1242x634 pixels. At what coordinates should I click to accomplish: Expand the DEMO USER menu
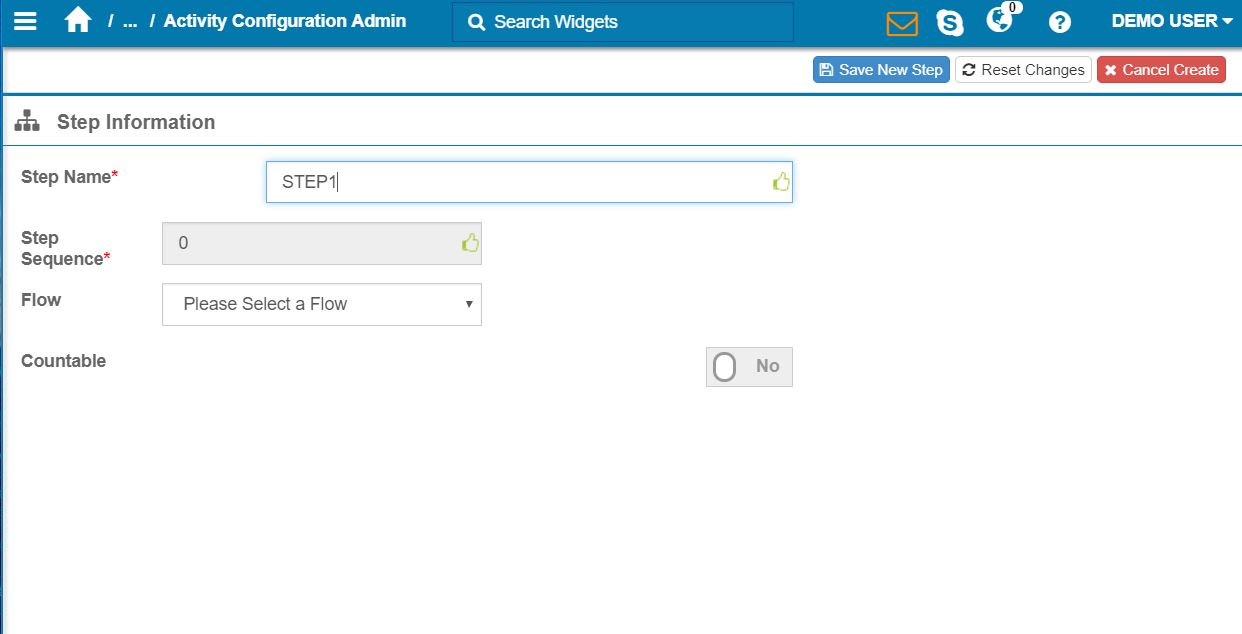(x=1171, y=21)
